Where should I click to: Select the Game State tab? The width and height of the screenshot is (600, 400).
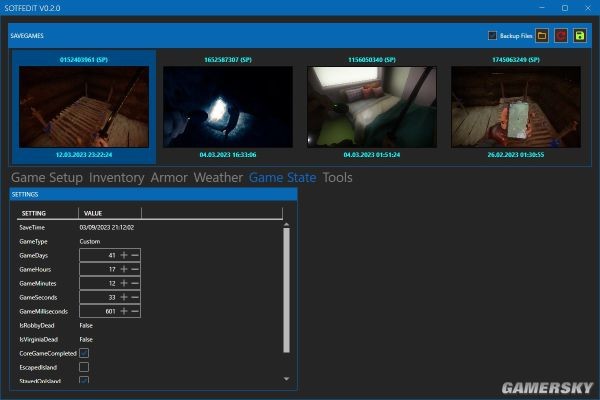tap(282, 178)
